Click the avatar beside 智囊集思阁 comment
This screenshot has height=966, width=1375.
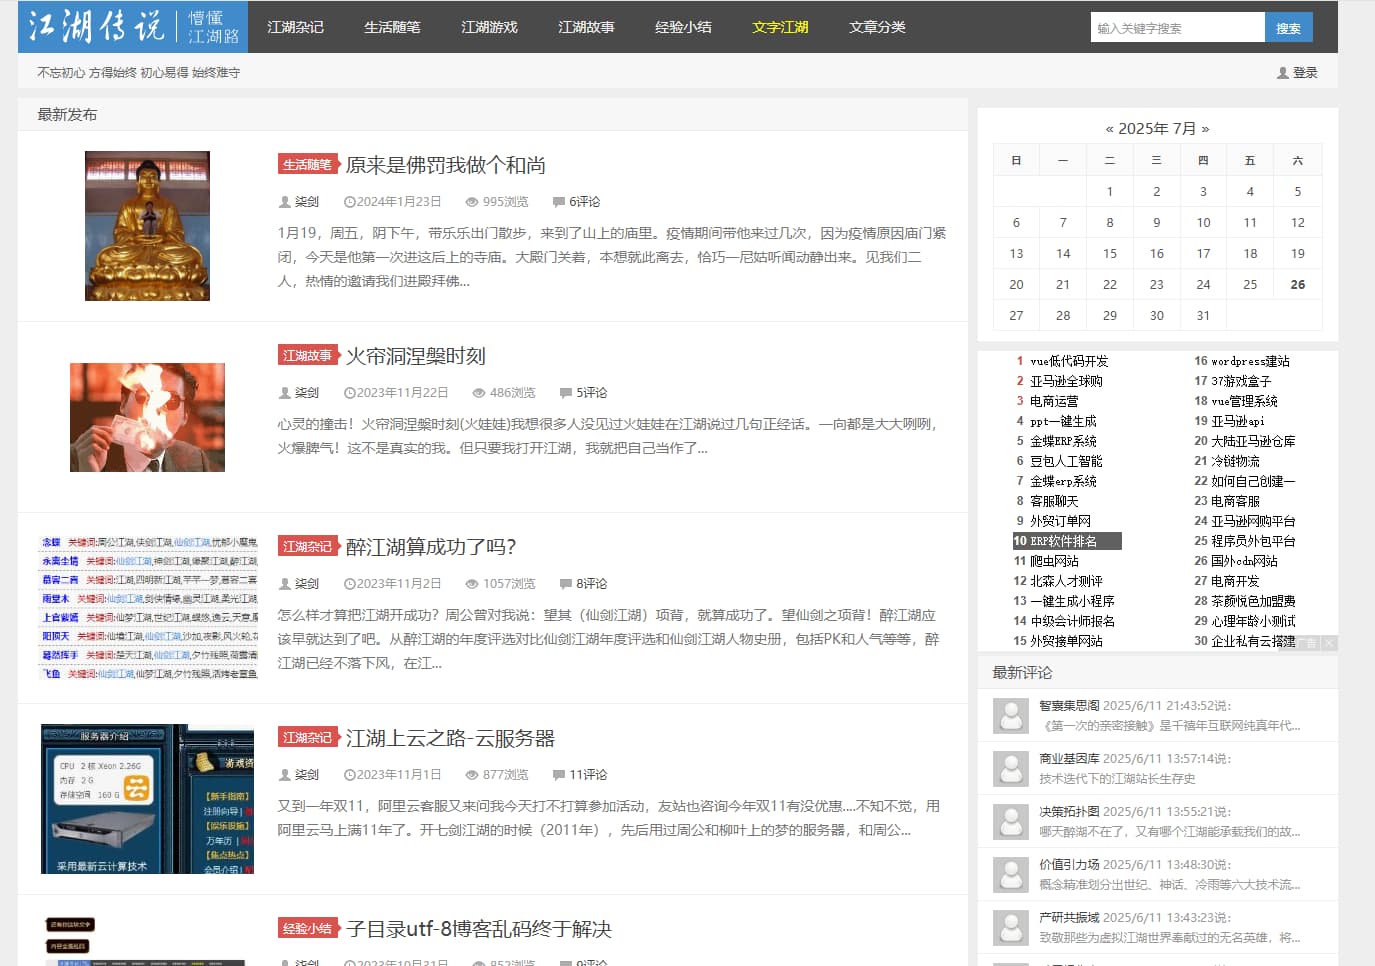pos(1009,715)
